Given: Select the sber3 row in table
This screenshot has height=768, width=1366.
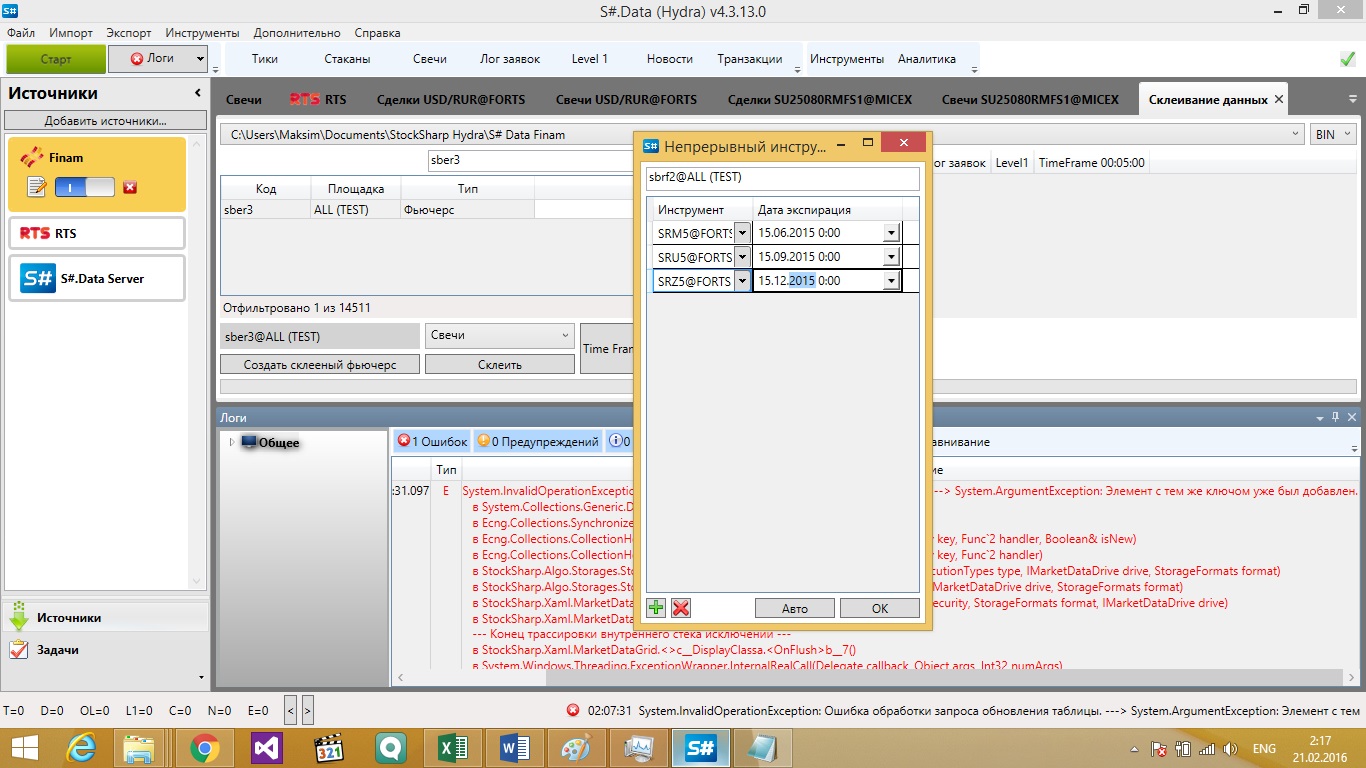Looking at the screenshot, I should pyautogui.click(x=427, y=210).
